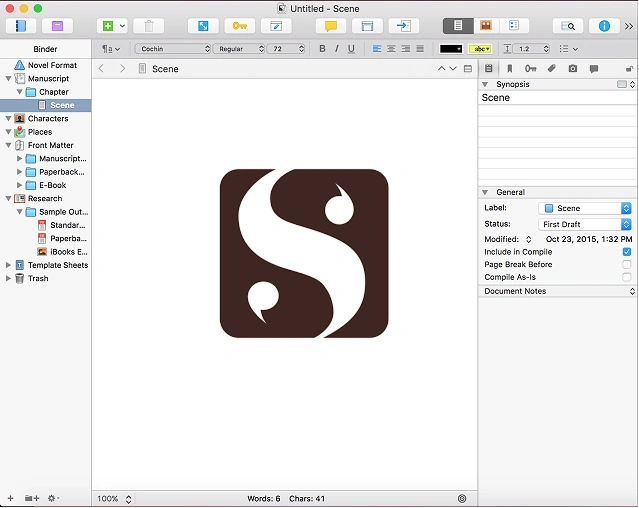Center align text
Viewport: 639px width, 508px height.
point(391,49)
